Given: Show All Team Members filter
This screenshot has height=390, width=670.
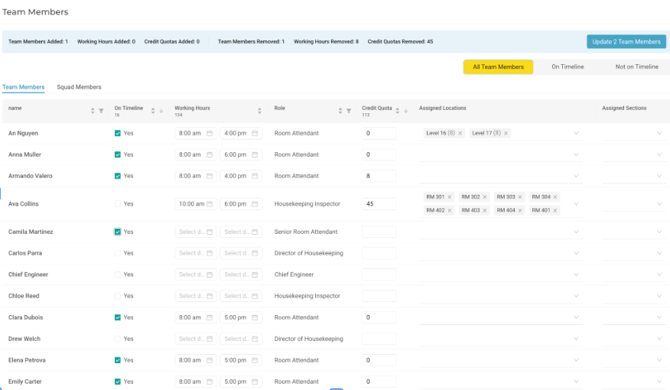Looking at the screenshot, I should point(498,67).
